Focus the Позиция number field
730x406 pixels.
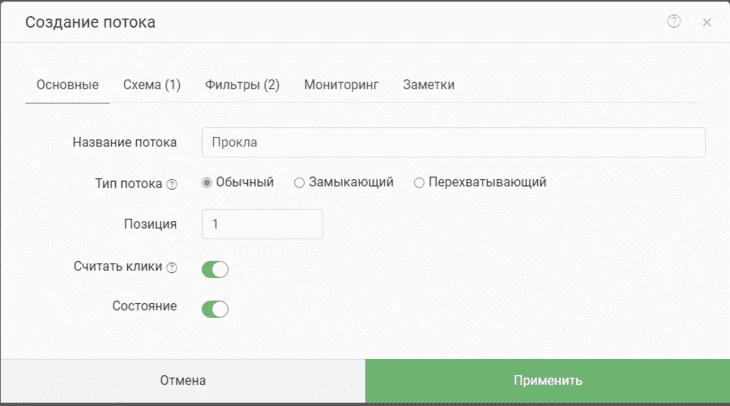[262, 224]
